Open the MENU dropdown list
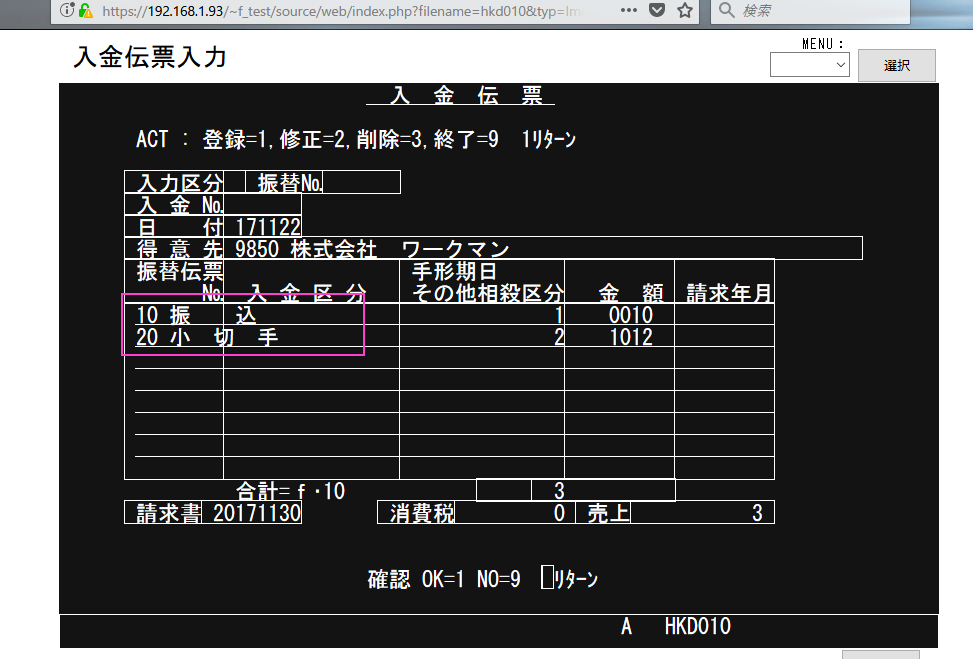Screen dimensions: 973x659 tap(809, 65)
